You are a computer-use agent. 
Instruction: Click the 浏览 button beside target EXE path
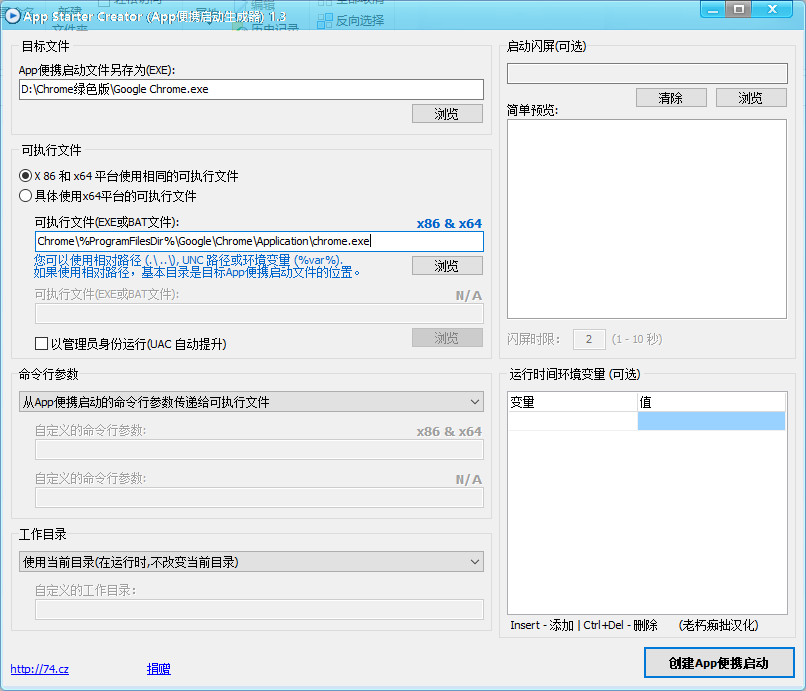[x=446, y=113]
